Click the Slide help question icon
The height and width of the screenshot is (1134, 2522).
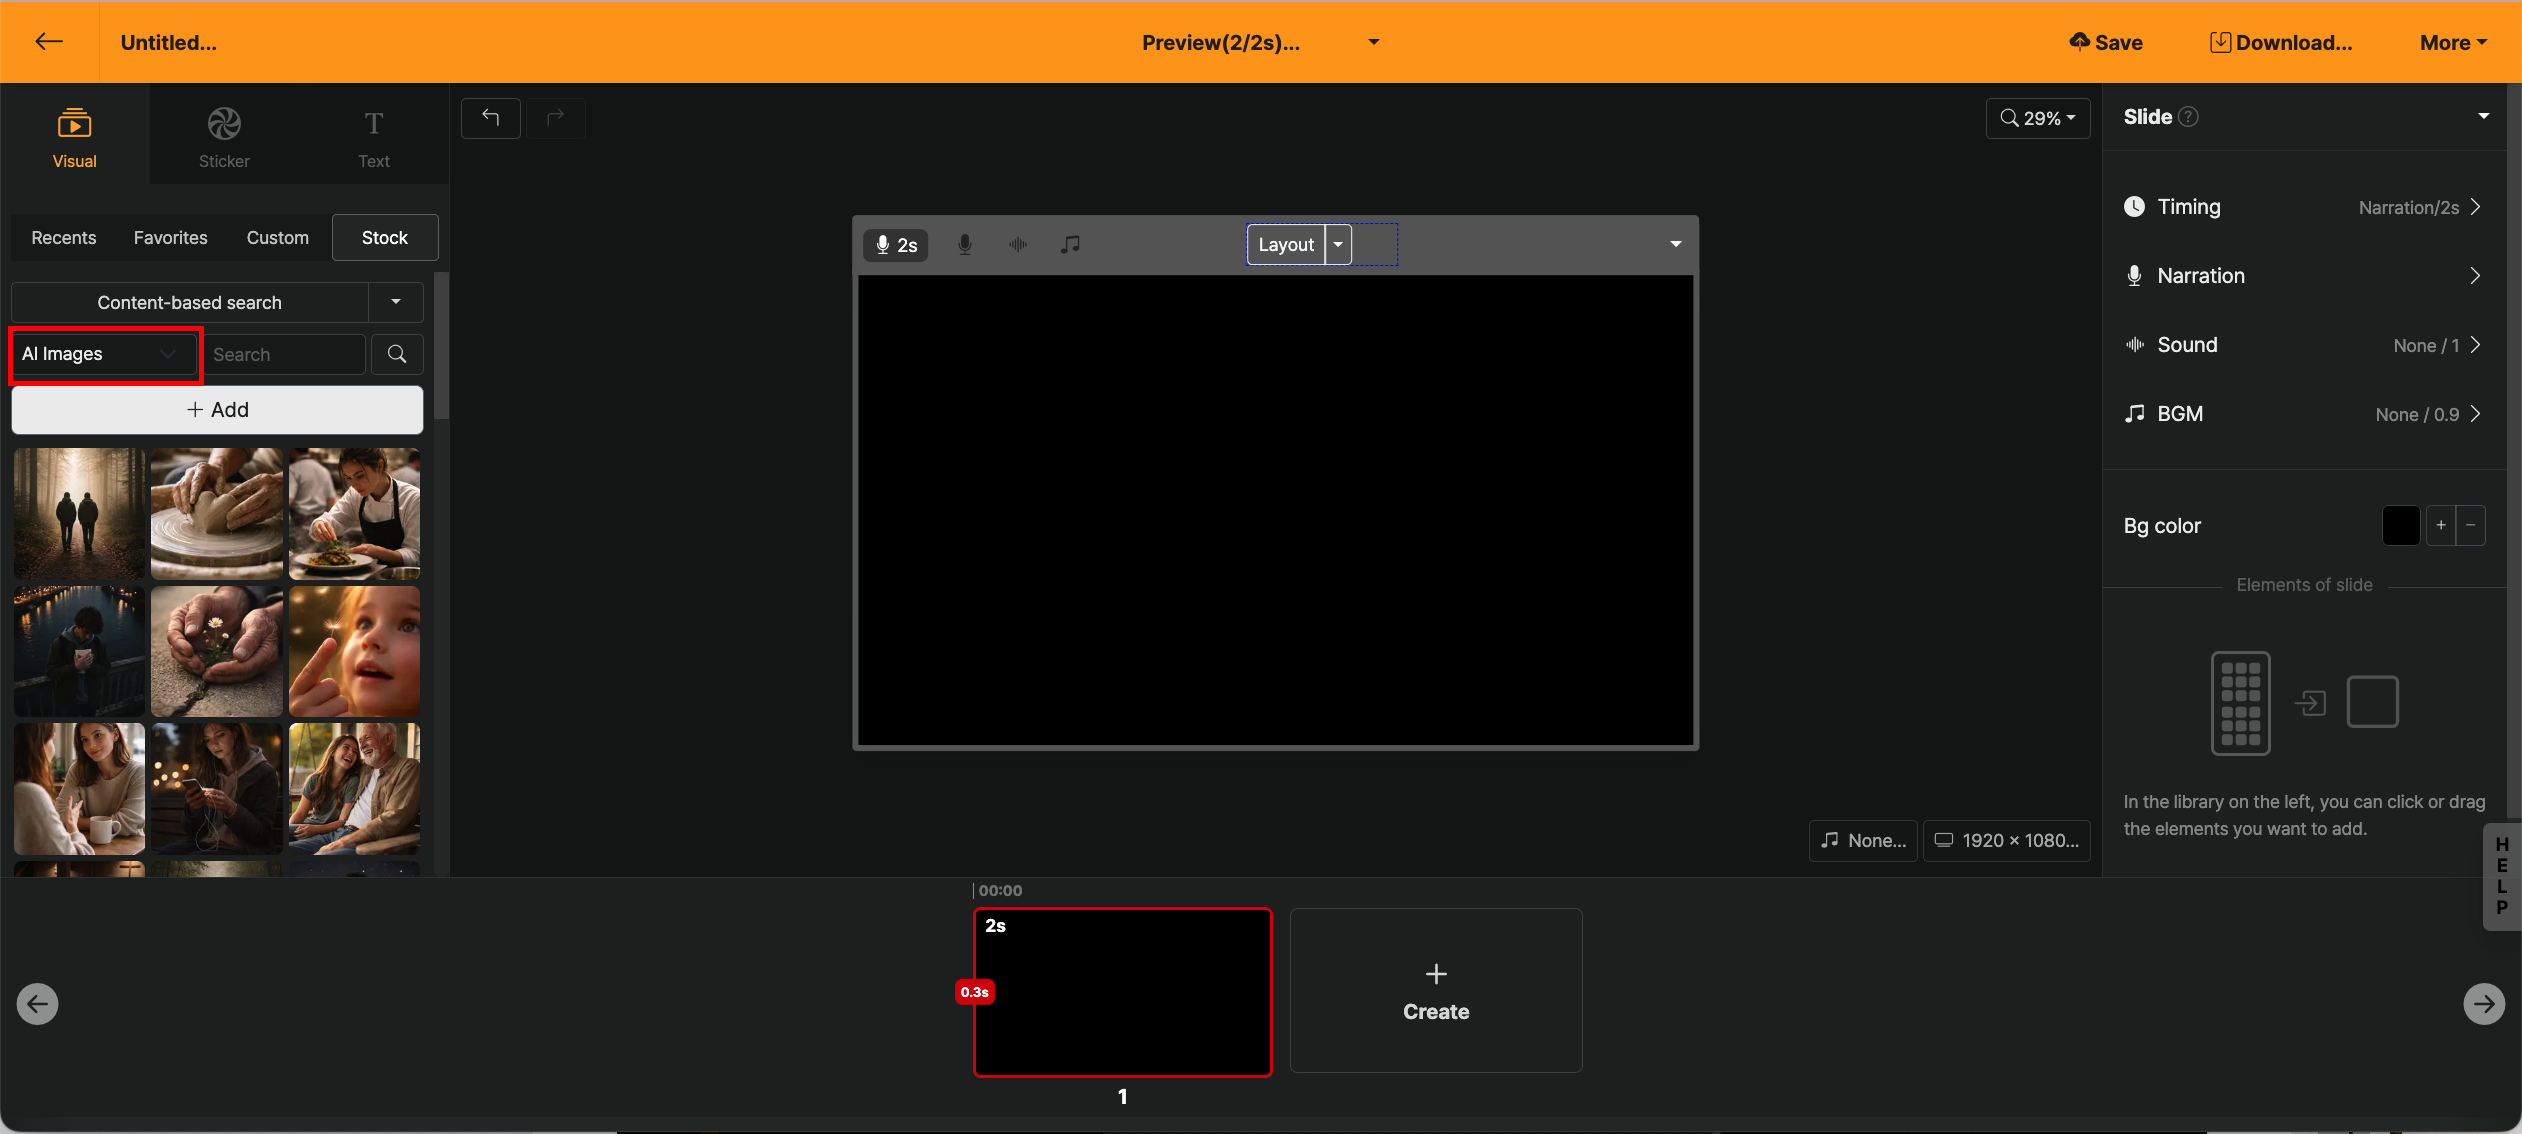(x=2188, y=117)
